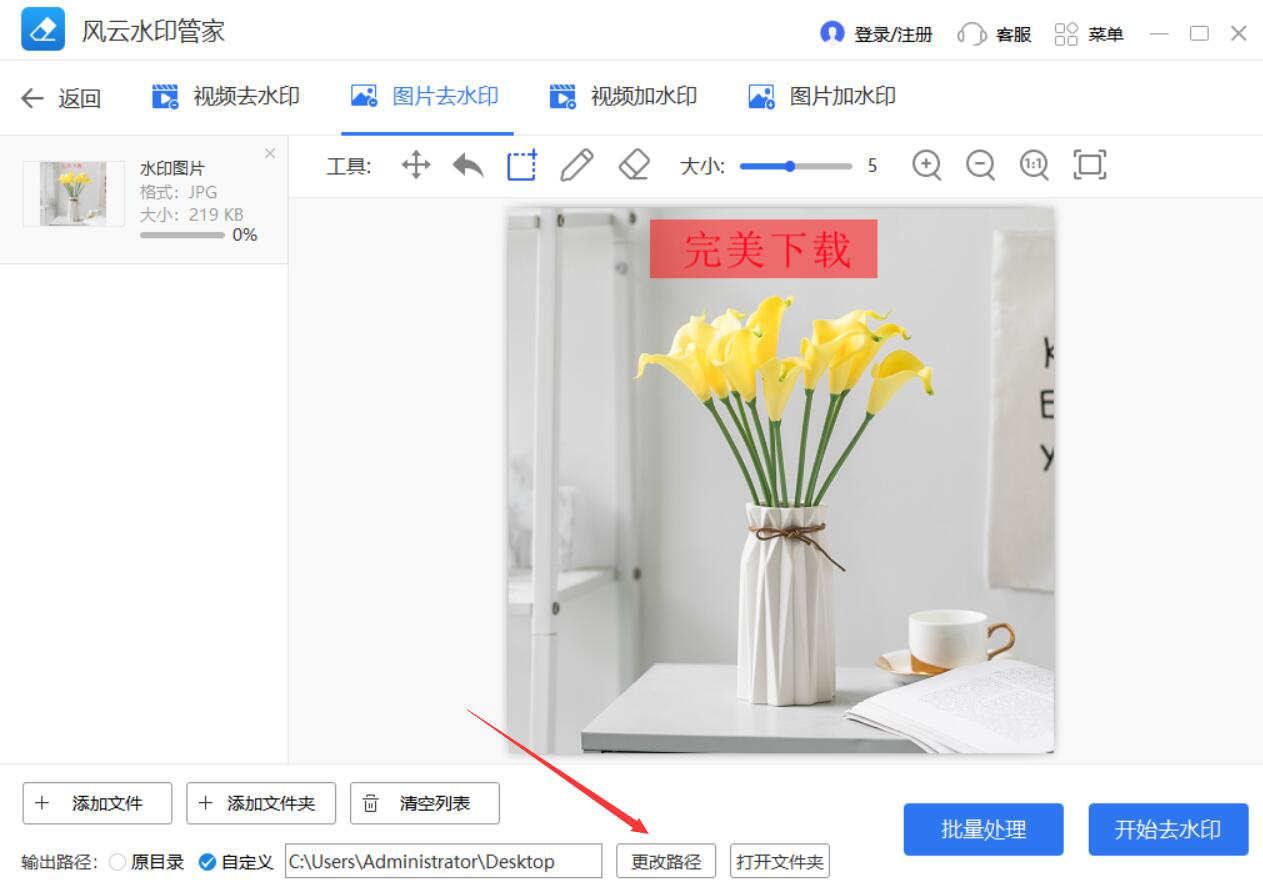Click the app logo eraser icon

(x=43, y=30)
